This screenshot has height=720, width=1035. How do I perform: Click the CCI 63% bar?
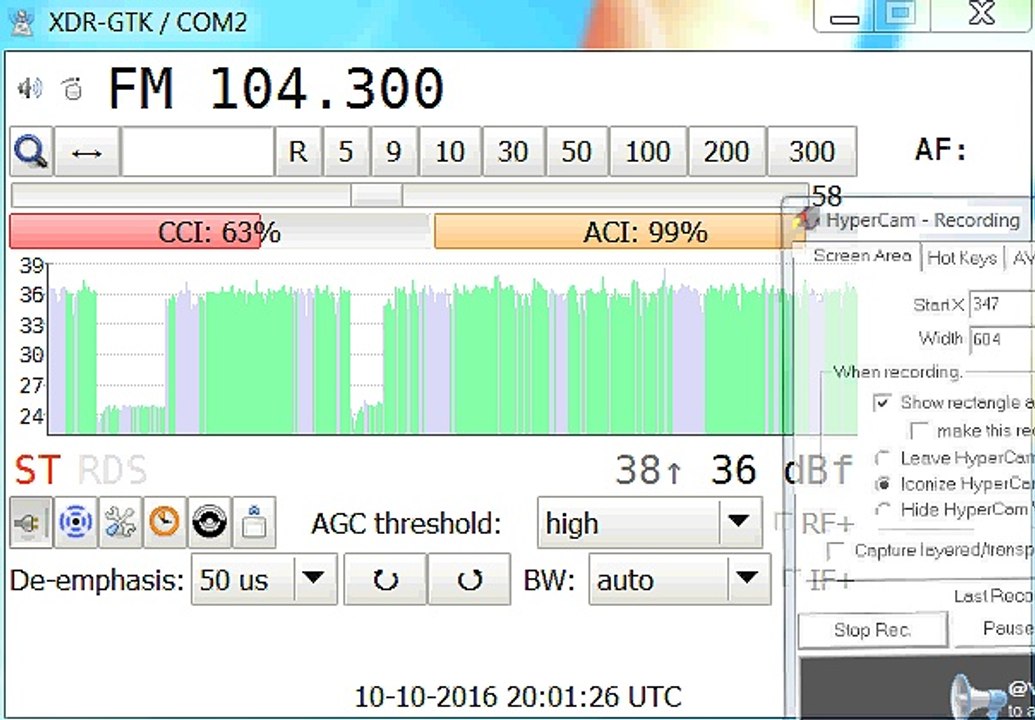(219, 232)
